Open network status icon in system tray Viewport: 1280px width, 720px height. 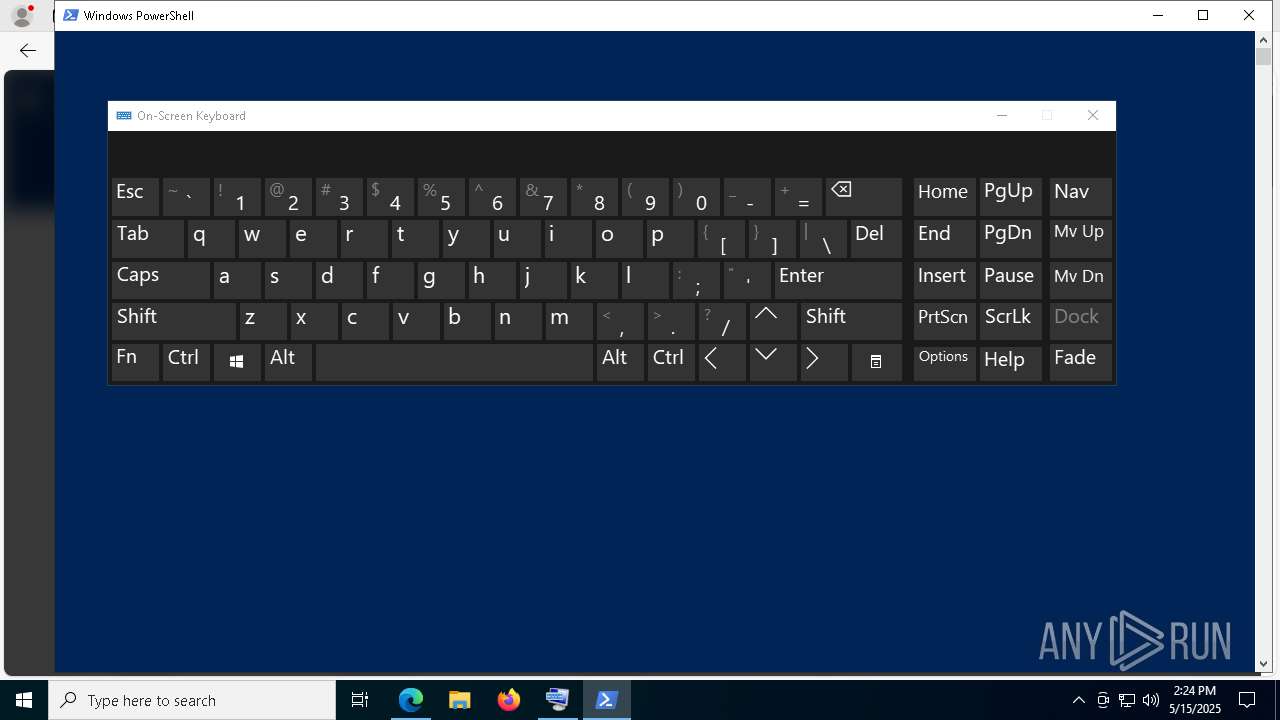click(1127, 700)
